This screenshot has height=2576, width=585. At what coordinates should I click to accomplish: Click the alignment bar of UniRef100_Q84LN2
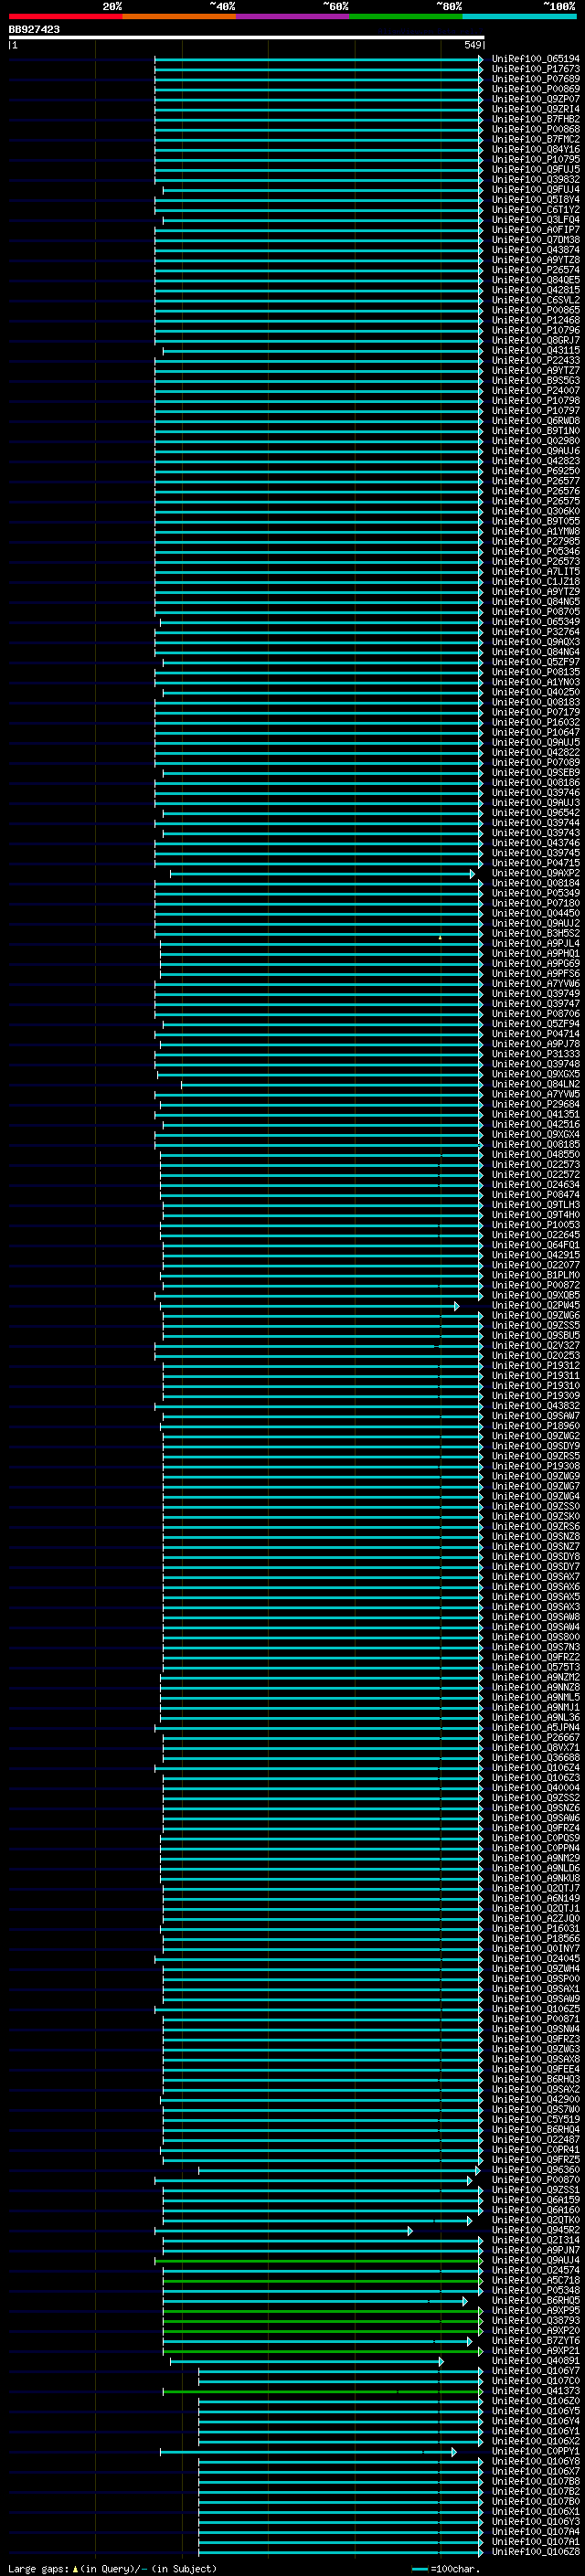[332, 1084]
